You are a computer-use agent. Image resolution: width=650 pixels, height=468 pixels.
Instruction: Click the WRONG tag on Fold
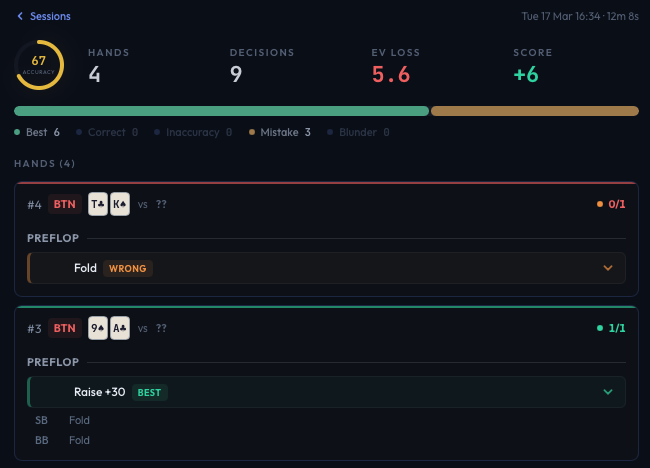[x=127, y=268]
